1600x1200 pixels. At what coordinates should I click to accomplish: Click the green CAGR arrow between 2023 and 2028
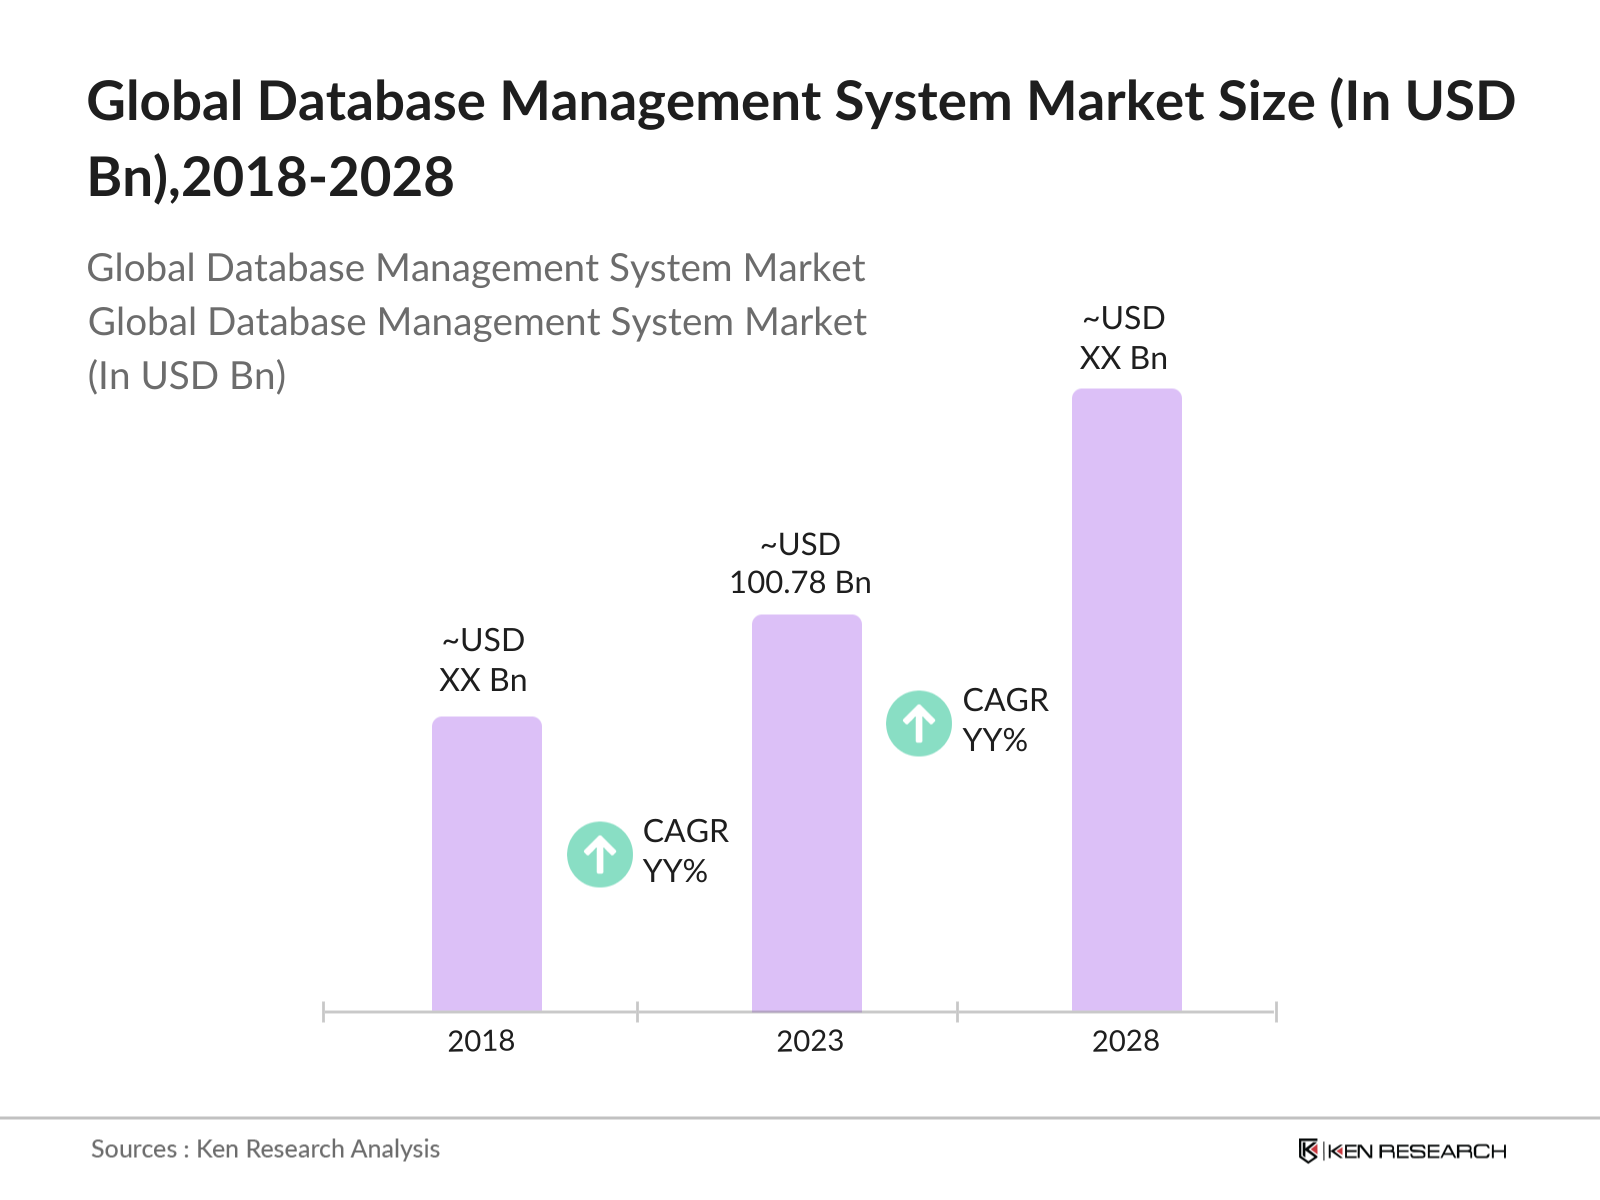point(918,723)
